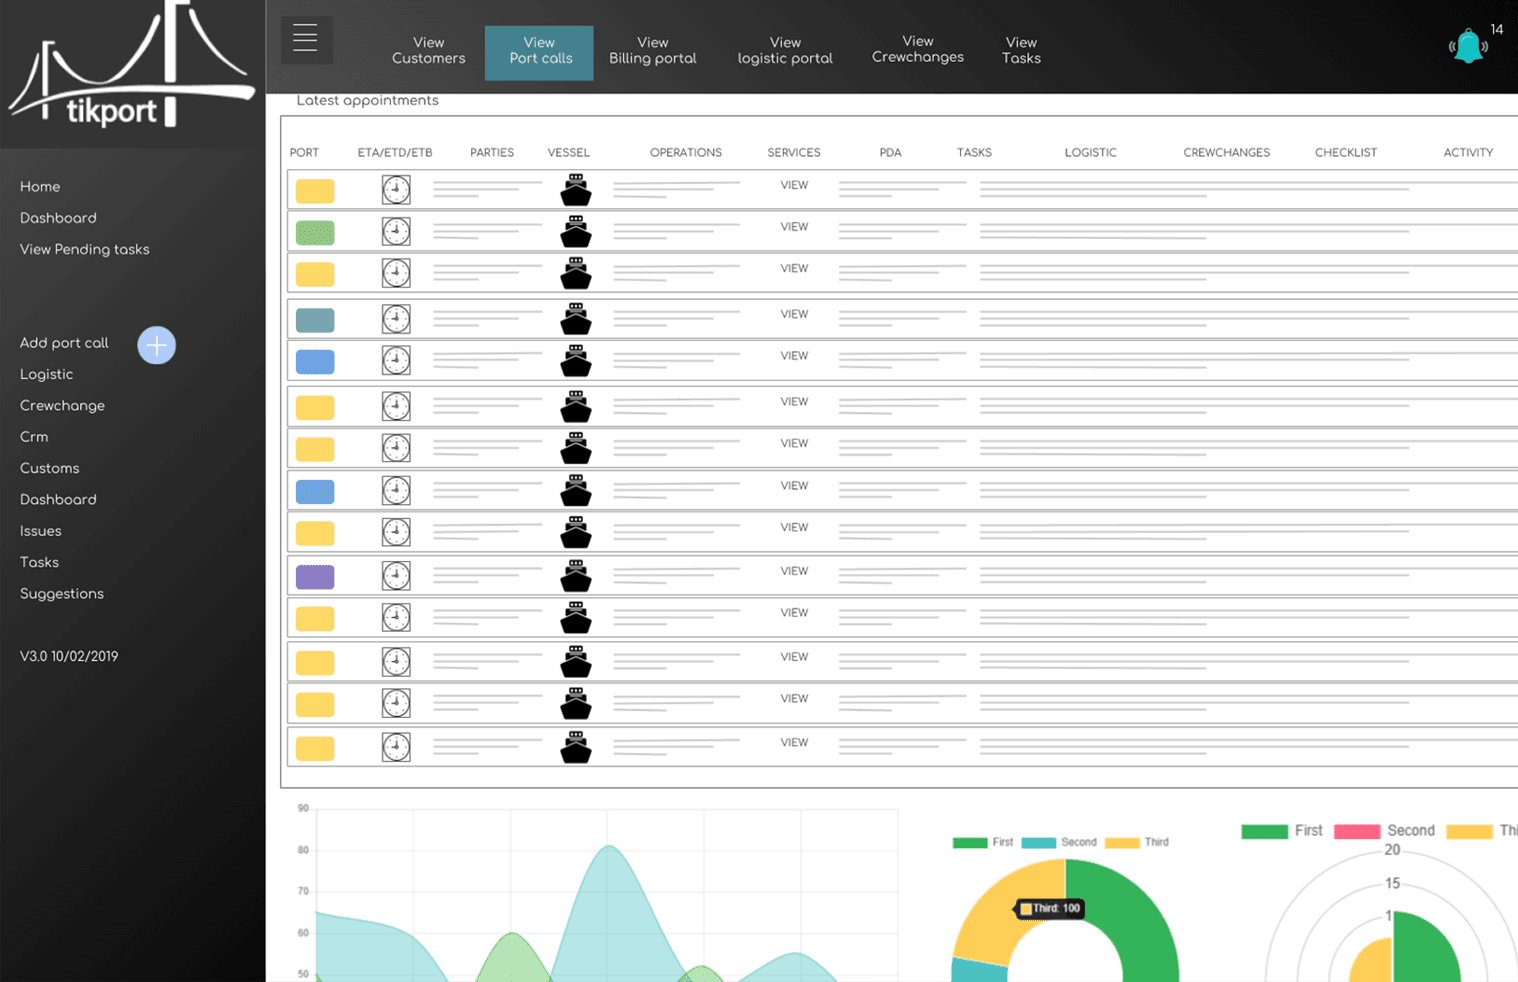Click the yellow port swatch in first row
This screenshot has height=982, width=1518.
click(x=315, y=191)
